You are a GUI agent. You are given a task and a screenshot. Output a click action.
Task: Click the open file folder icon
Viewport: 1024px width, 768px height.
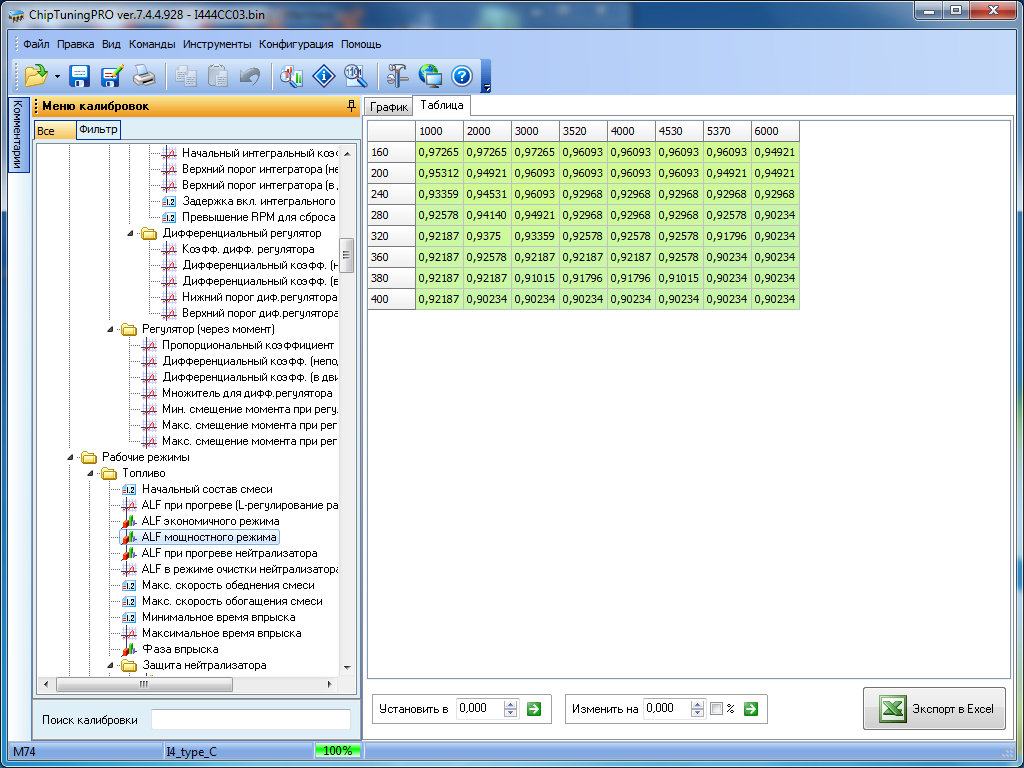point(36,76)
